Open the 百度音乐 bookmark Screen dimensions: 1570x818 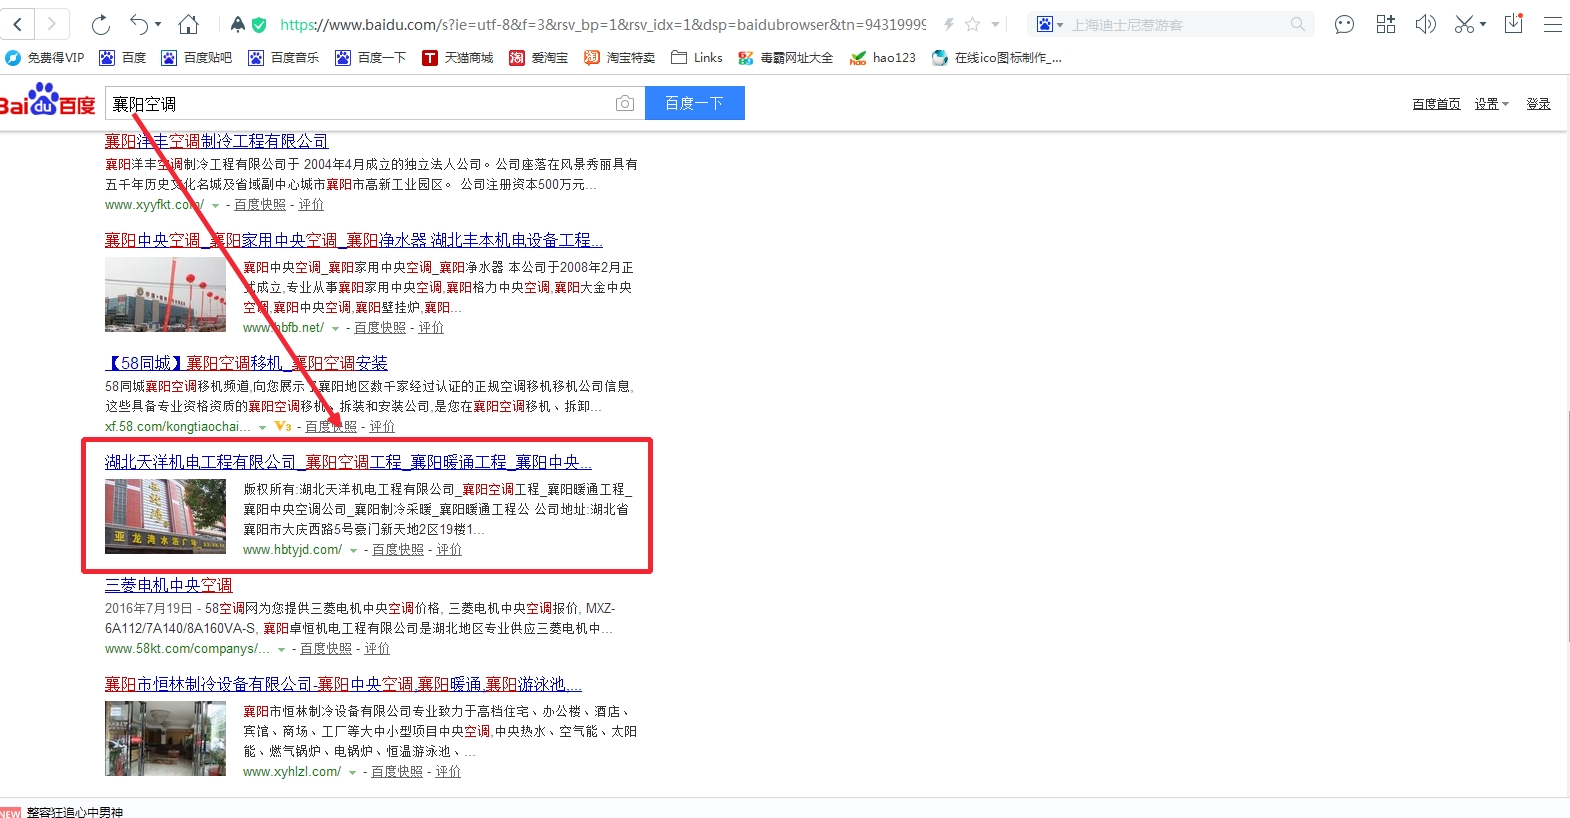click(x=283, y=58)
